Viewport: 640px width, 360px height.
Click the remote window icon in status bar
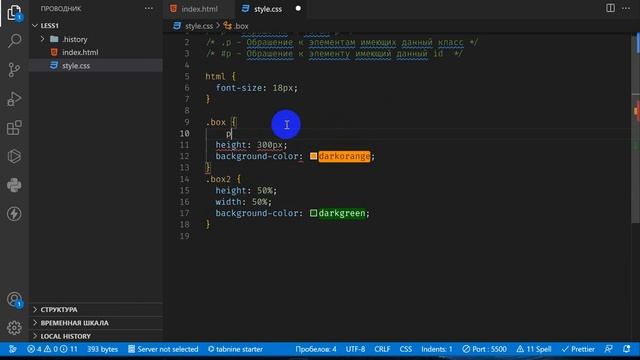pos(13,349)
